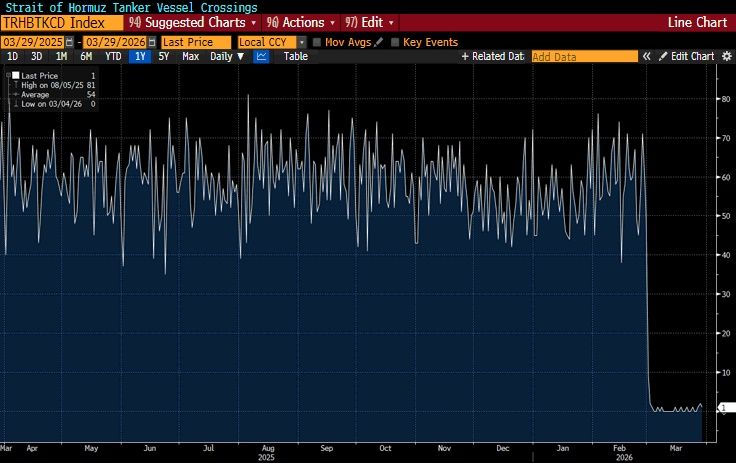The height and width of the screenshot is (463, 736).
Task: Enable the Mov Avgs checkbox
Action: click(317, 42)
